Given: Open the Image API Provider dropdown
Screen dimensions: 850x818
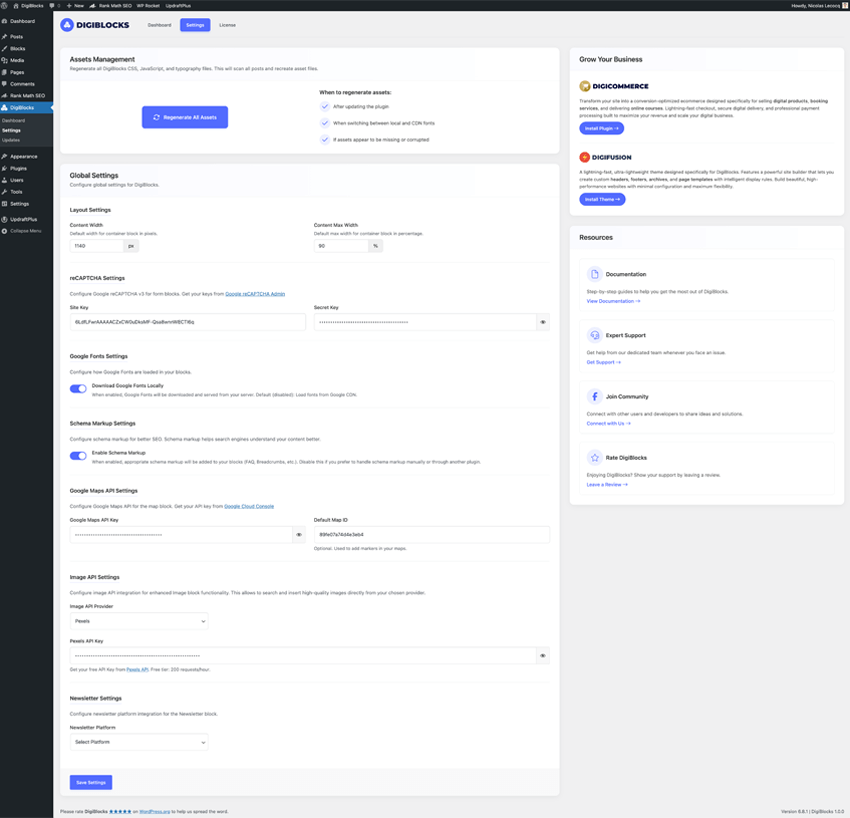Looking at the screenshot, I should click(x=139, y=620).
